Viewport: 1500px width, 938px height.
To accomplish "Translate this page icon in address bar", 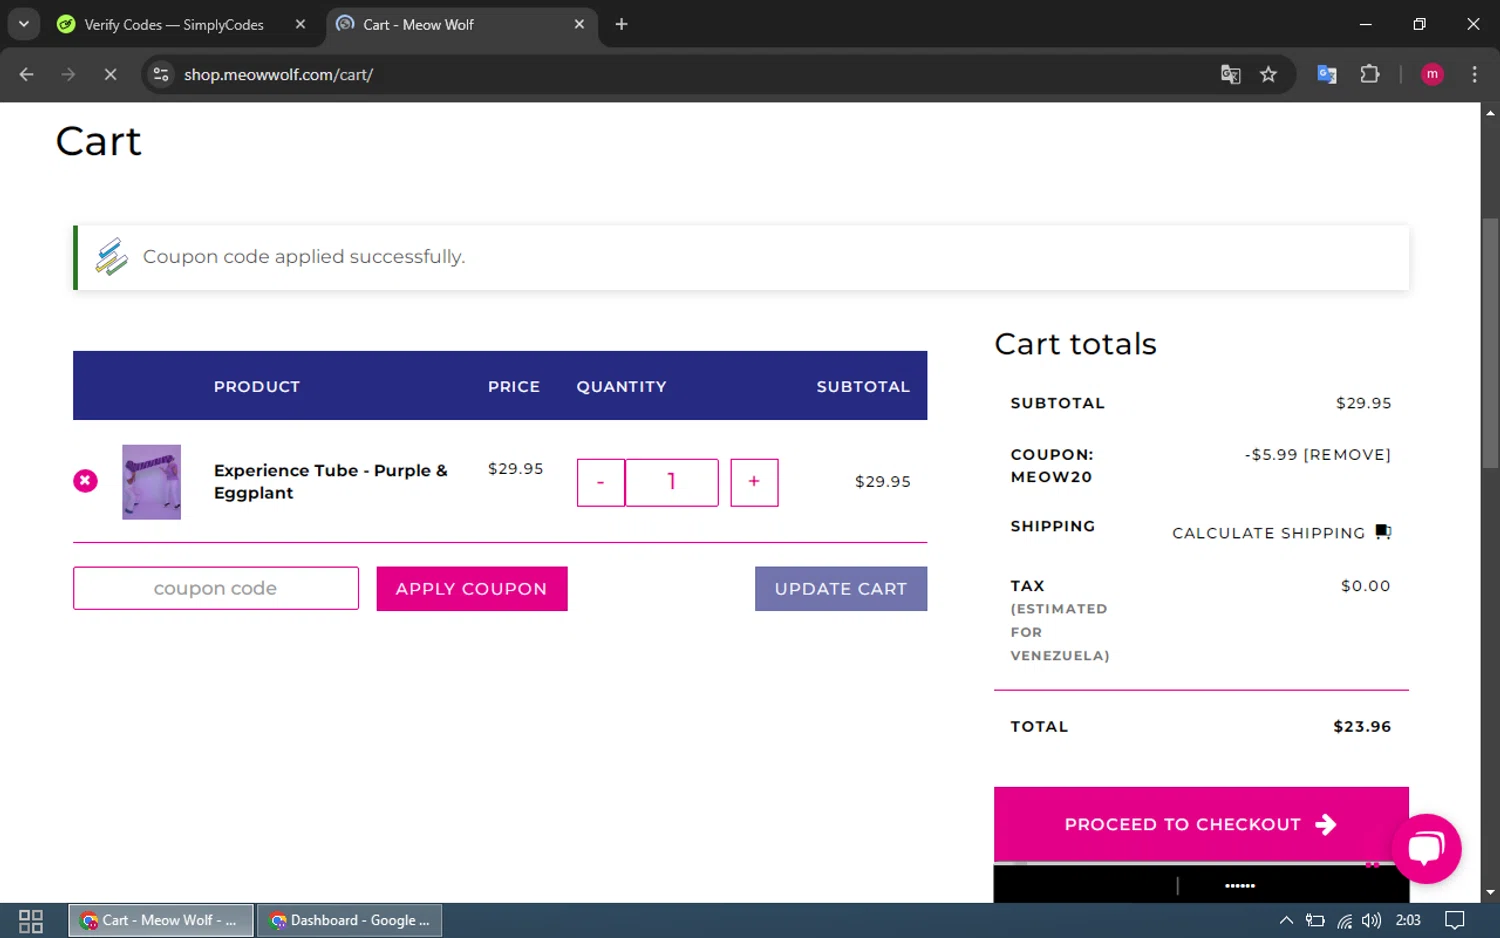I will tap(1230, 74).
